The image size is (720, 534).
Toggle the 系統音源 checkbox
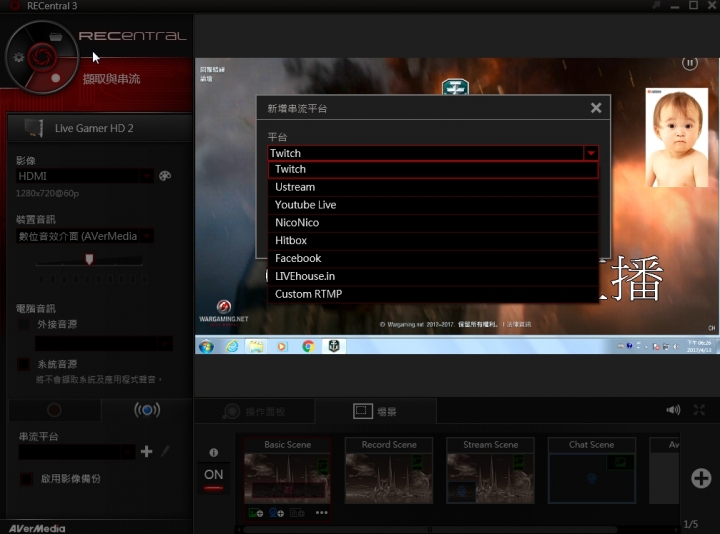23,364
